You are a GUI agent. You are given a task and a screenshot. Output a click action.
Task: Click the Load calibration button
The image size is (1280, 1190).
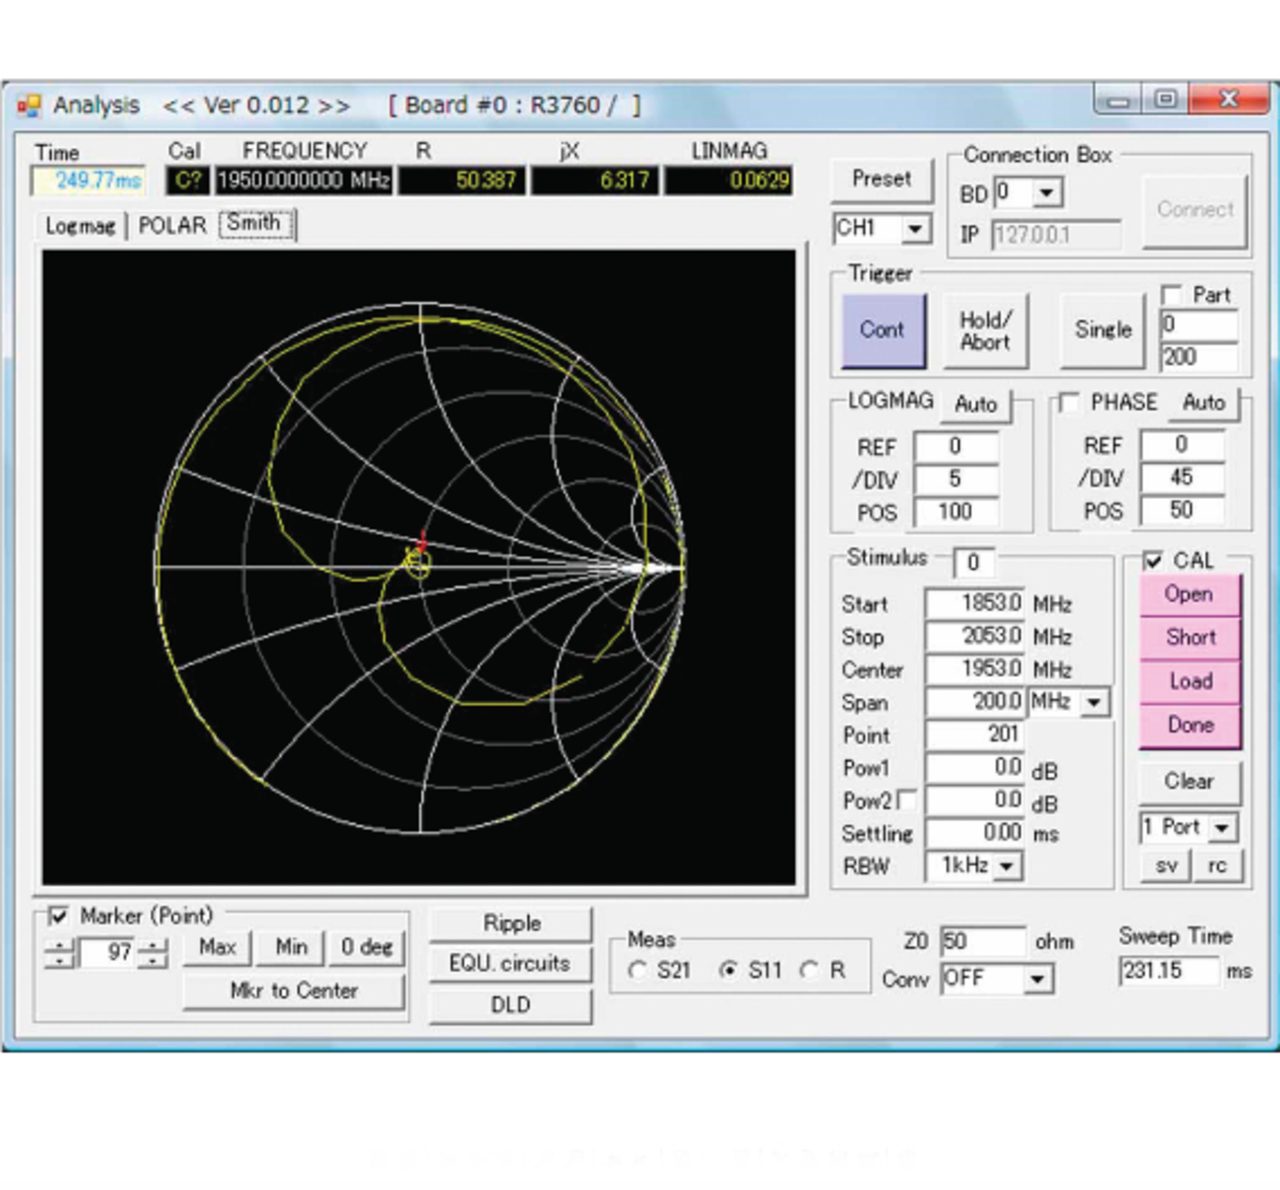click(x=1189, y=682)
